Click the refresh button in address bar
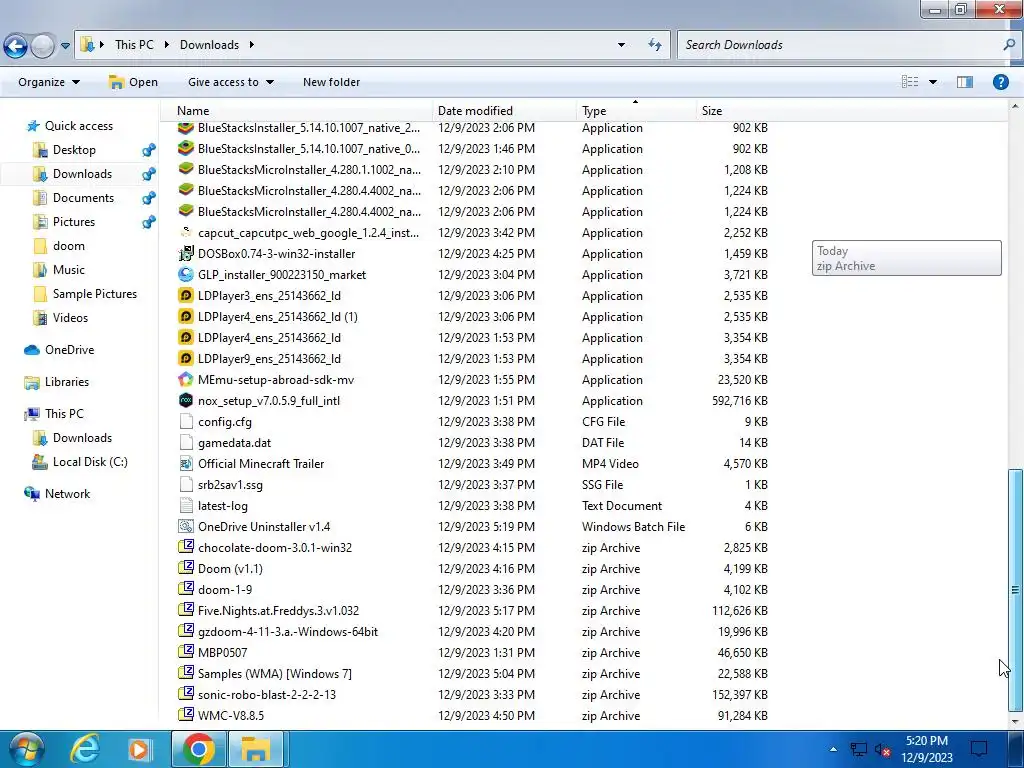 pos(654,45)
